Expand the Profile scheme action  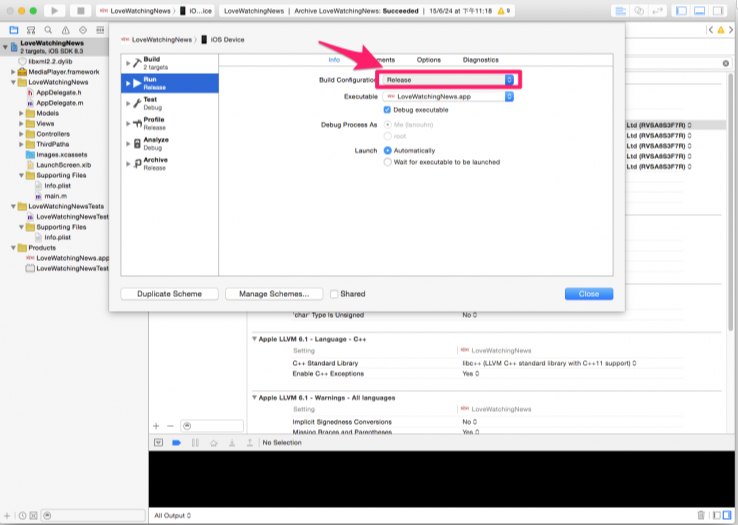(128, 123)
